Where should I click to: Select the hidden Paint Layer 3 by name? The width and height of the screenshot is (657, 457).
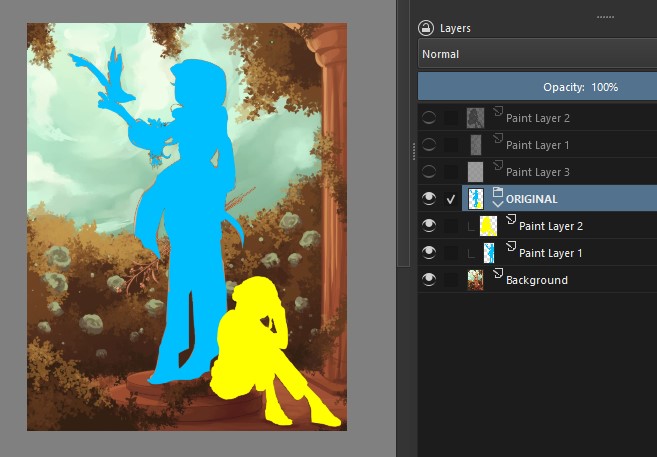537,172
